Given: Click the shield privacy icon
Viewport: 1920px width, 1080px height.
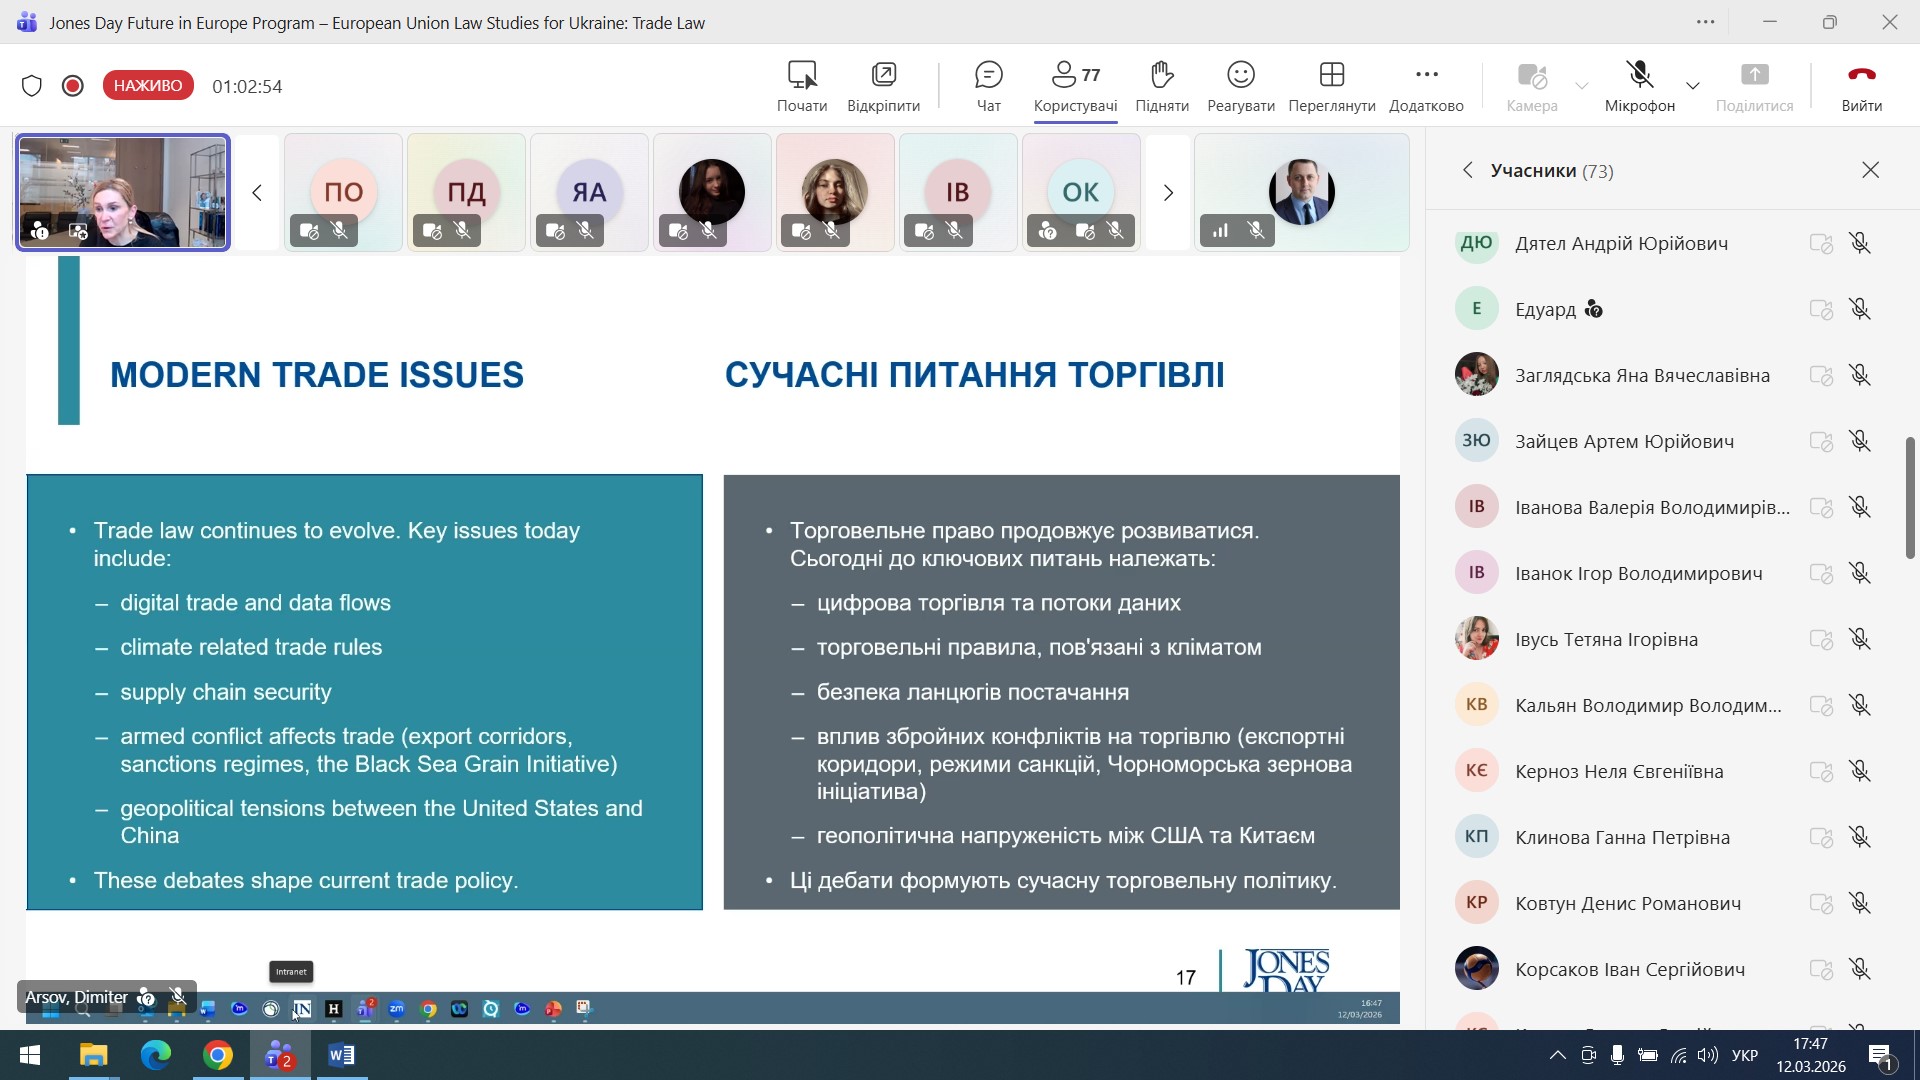Looking at the screenshot, I should coord(32,86).
